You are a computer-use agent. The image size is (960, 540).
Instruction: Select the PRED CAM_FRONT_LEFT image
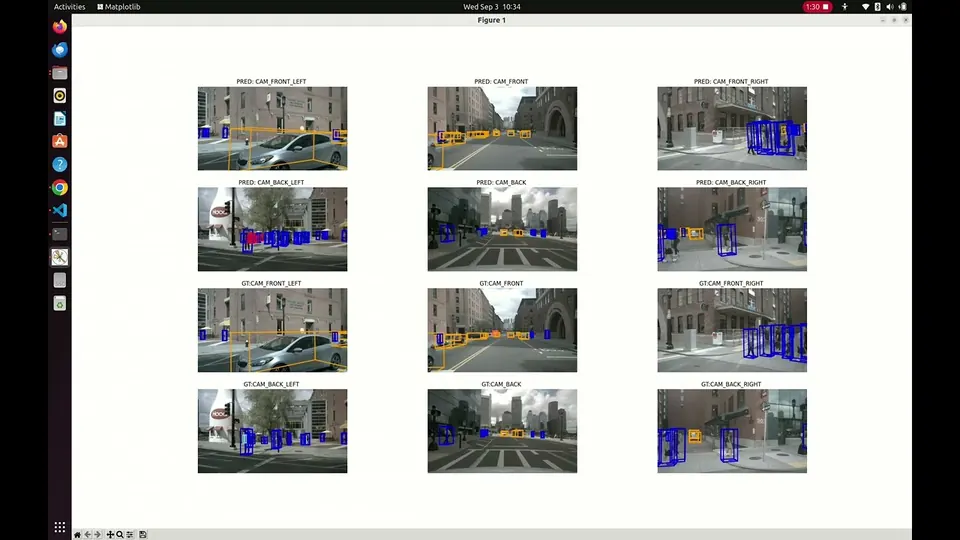click(x=272, y=128)
